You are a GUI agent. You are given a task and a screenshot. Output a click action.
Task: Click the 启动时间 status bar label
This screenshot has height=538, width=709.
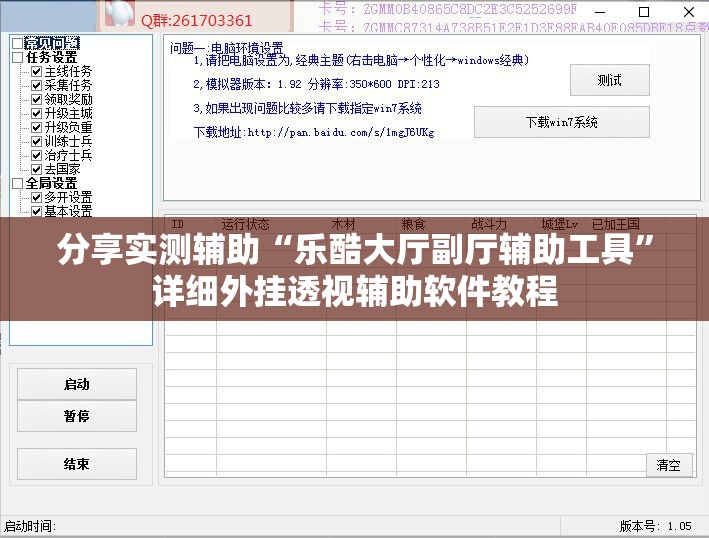tap(30, 526)
